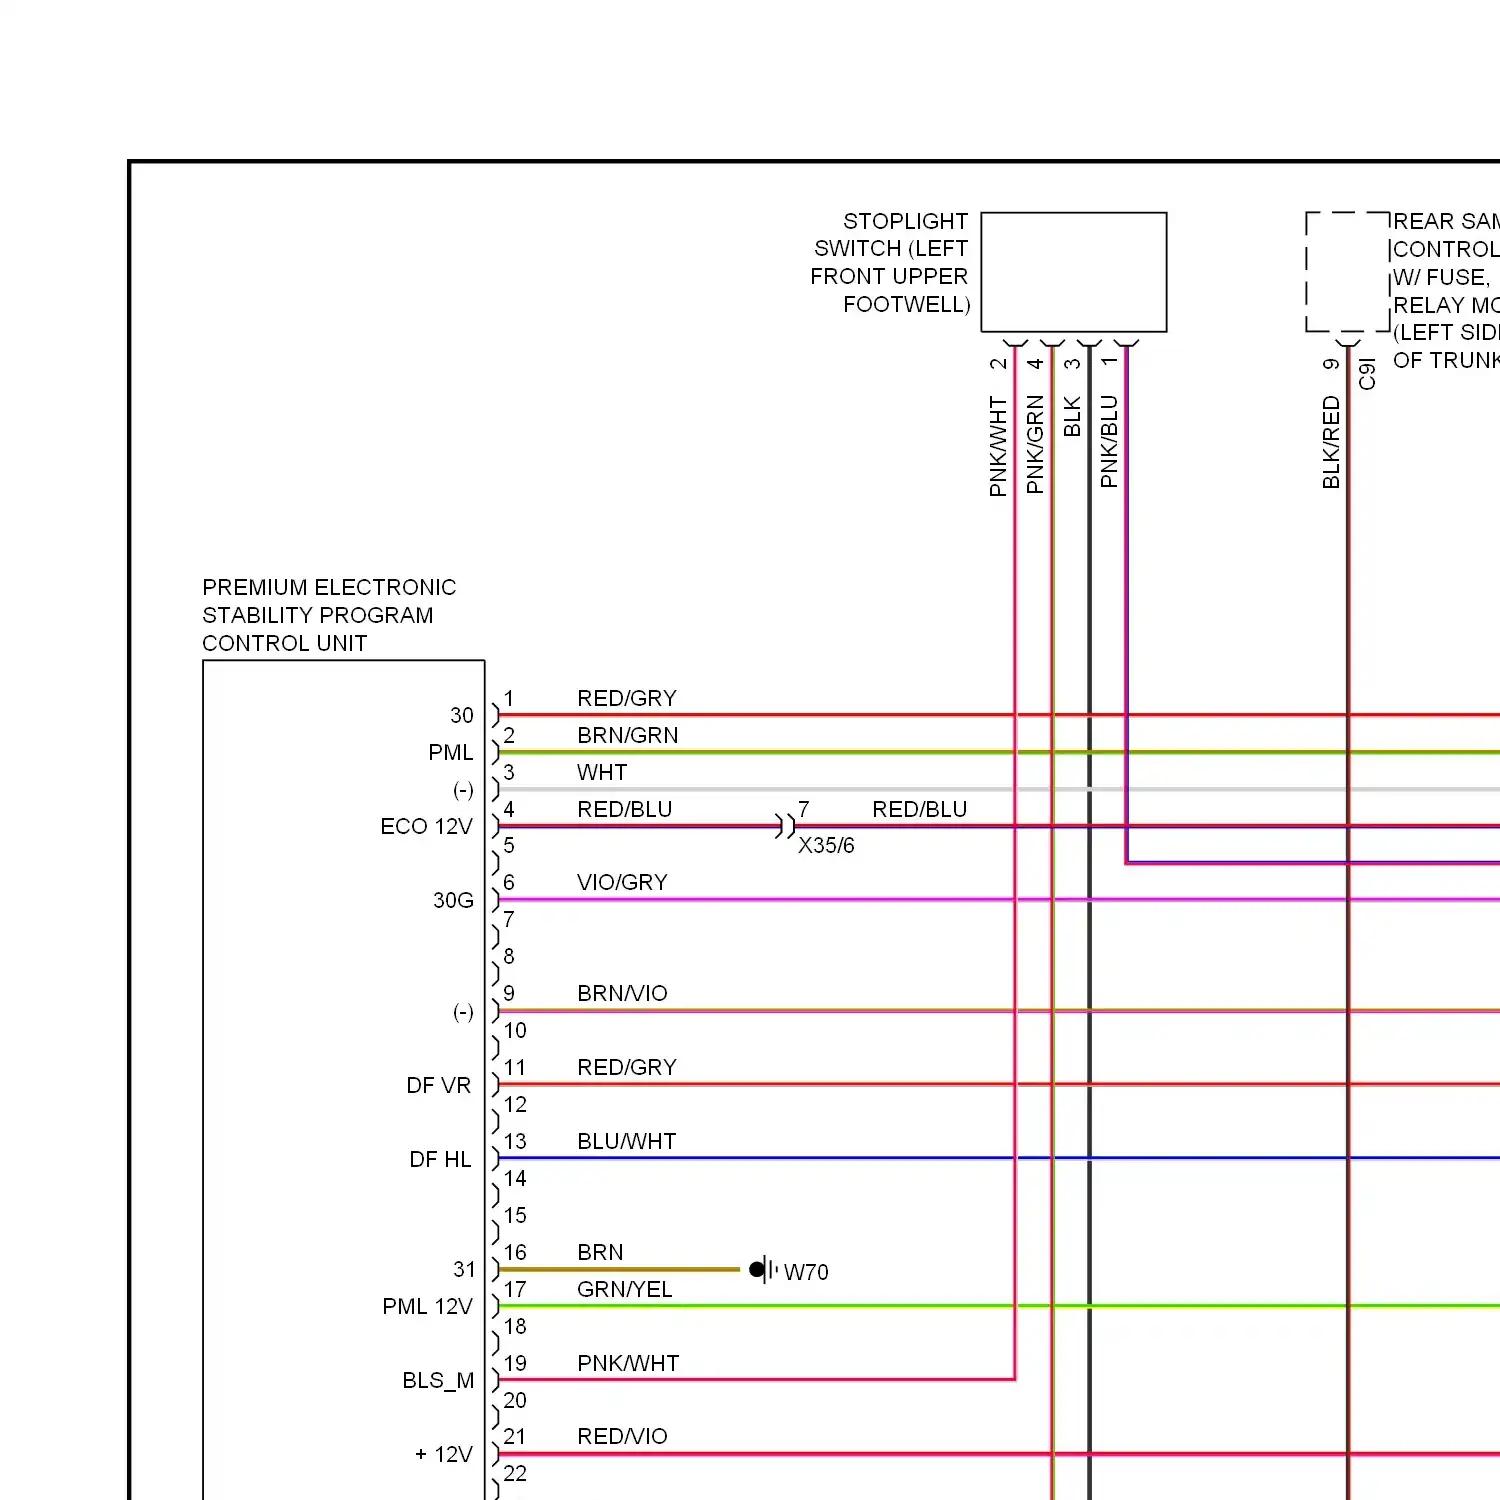
Task: Click the '31' terminal label at pin 16
Action: click(x=464, y=1269)
